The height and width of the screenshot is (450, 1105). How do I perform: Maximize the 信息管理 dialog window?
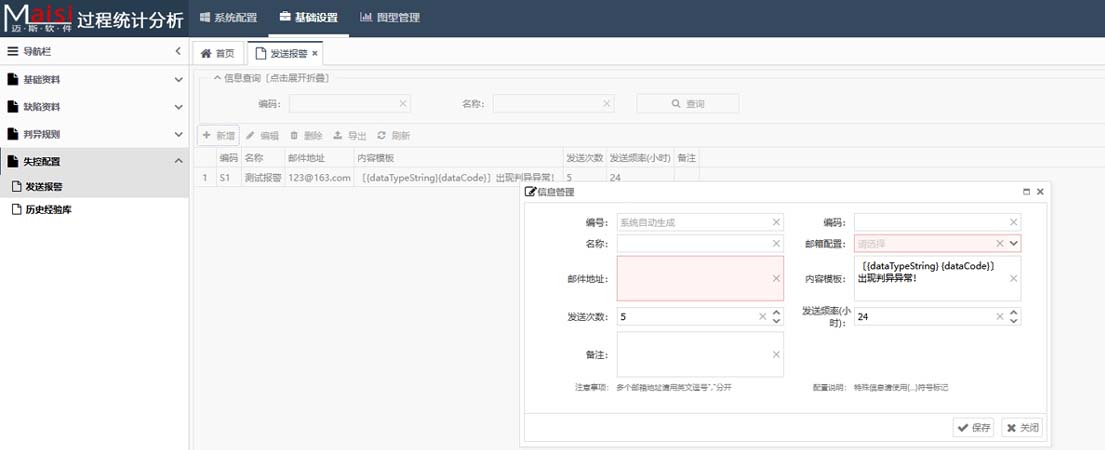click(1026, 191)
